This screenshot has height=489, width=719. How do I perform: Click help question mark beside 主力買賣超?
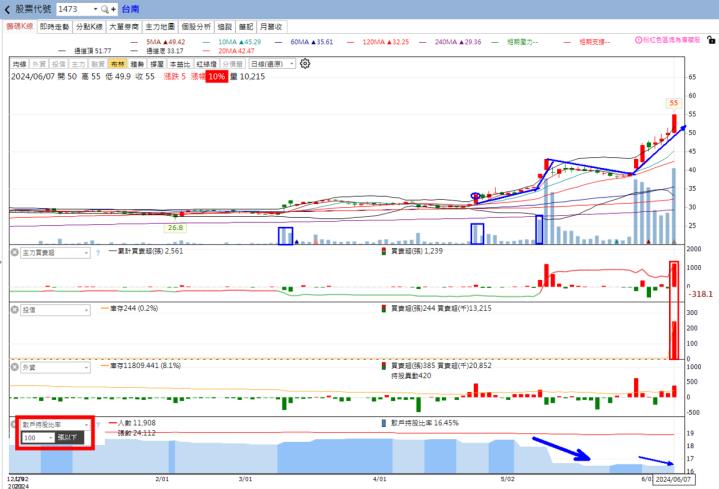(x=98, y=253)
